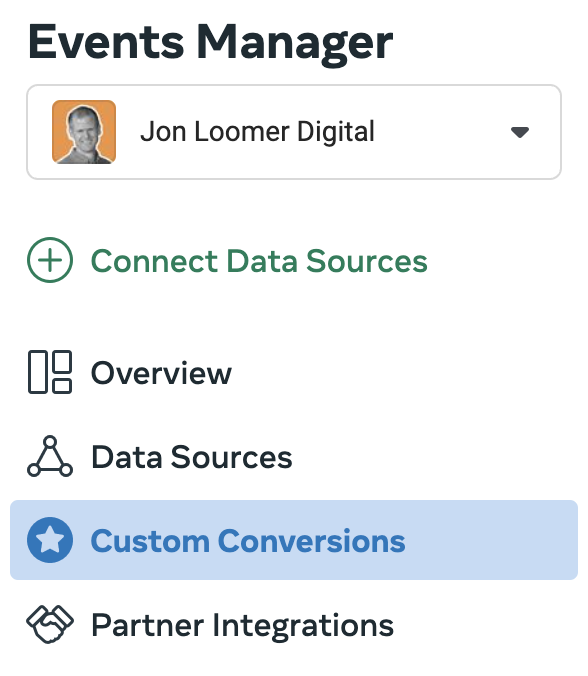Screen dimensions: 588x676
Task: Expand the account selector dropdown arrow
Action: (x=519, y=132)
